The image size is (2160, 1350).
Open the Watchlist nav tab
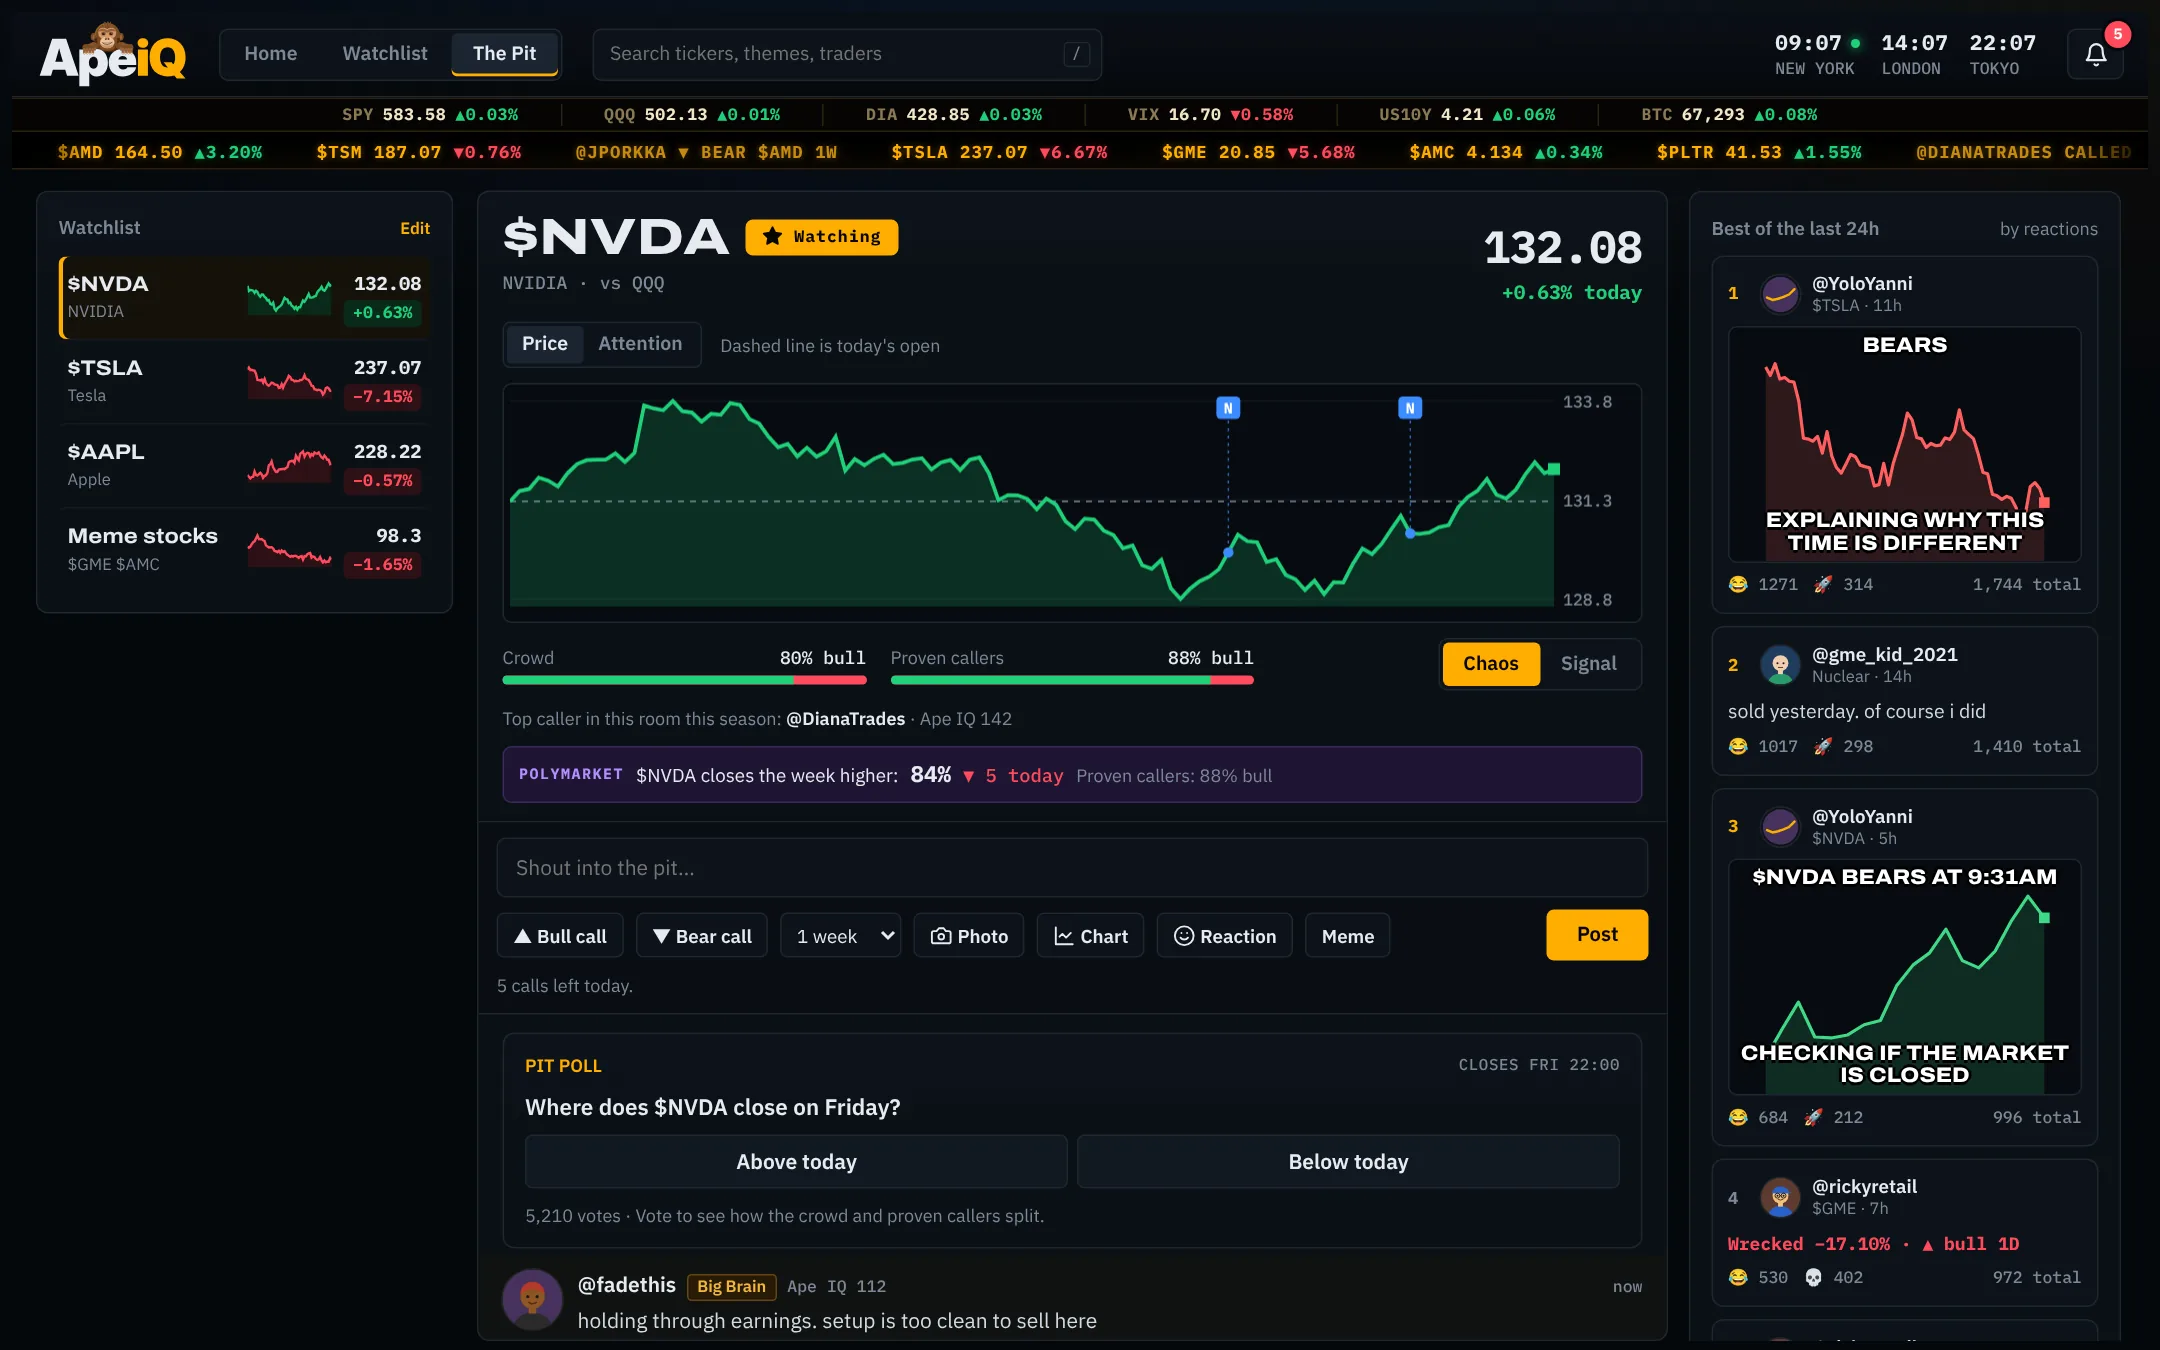(385, 54)
